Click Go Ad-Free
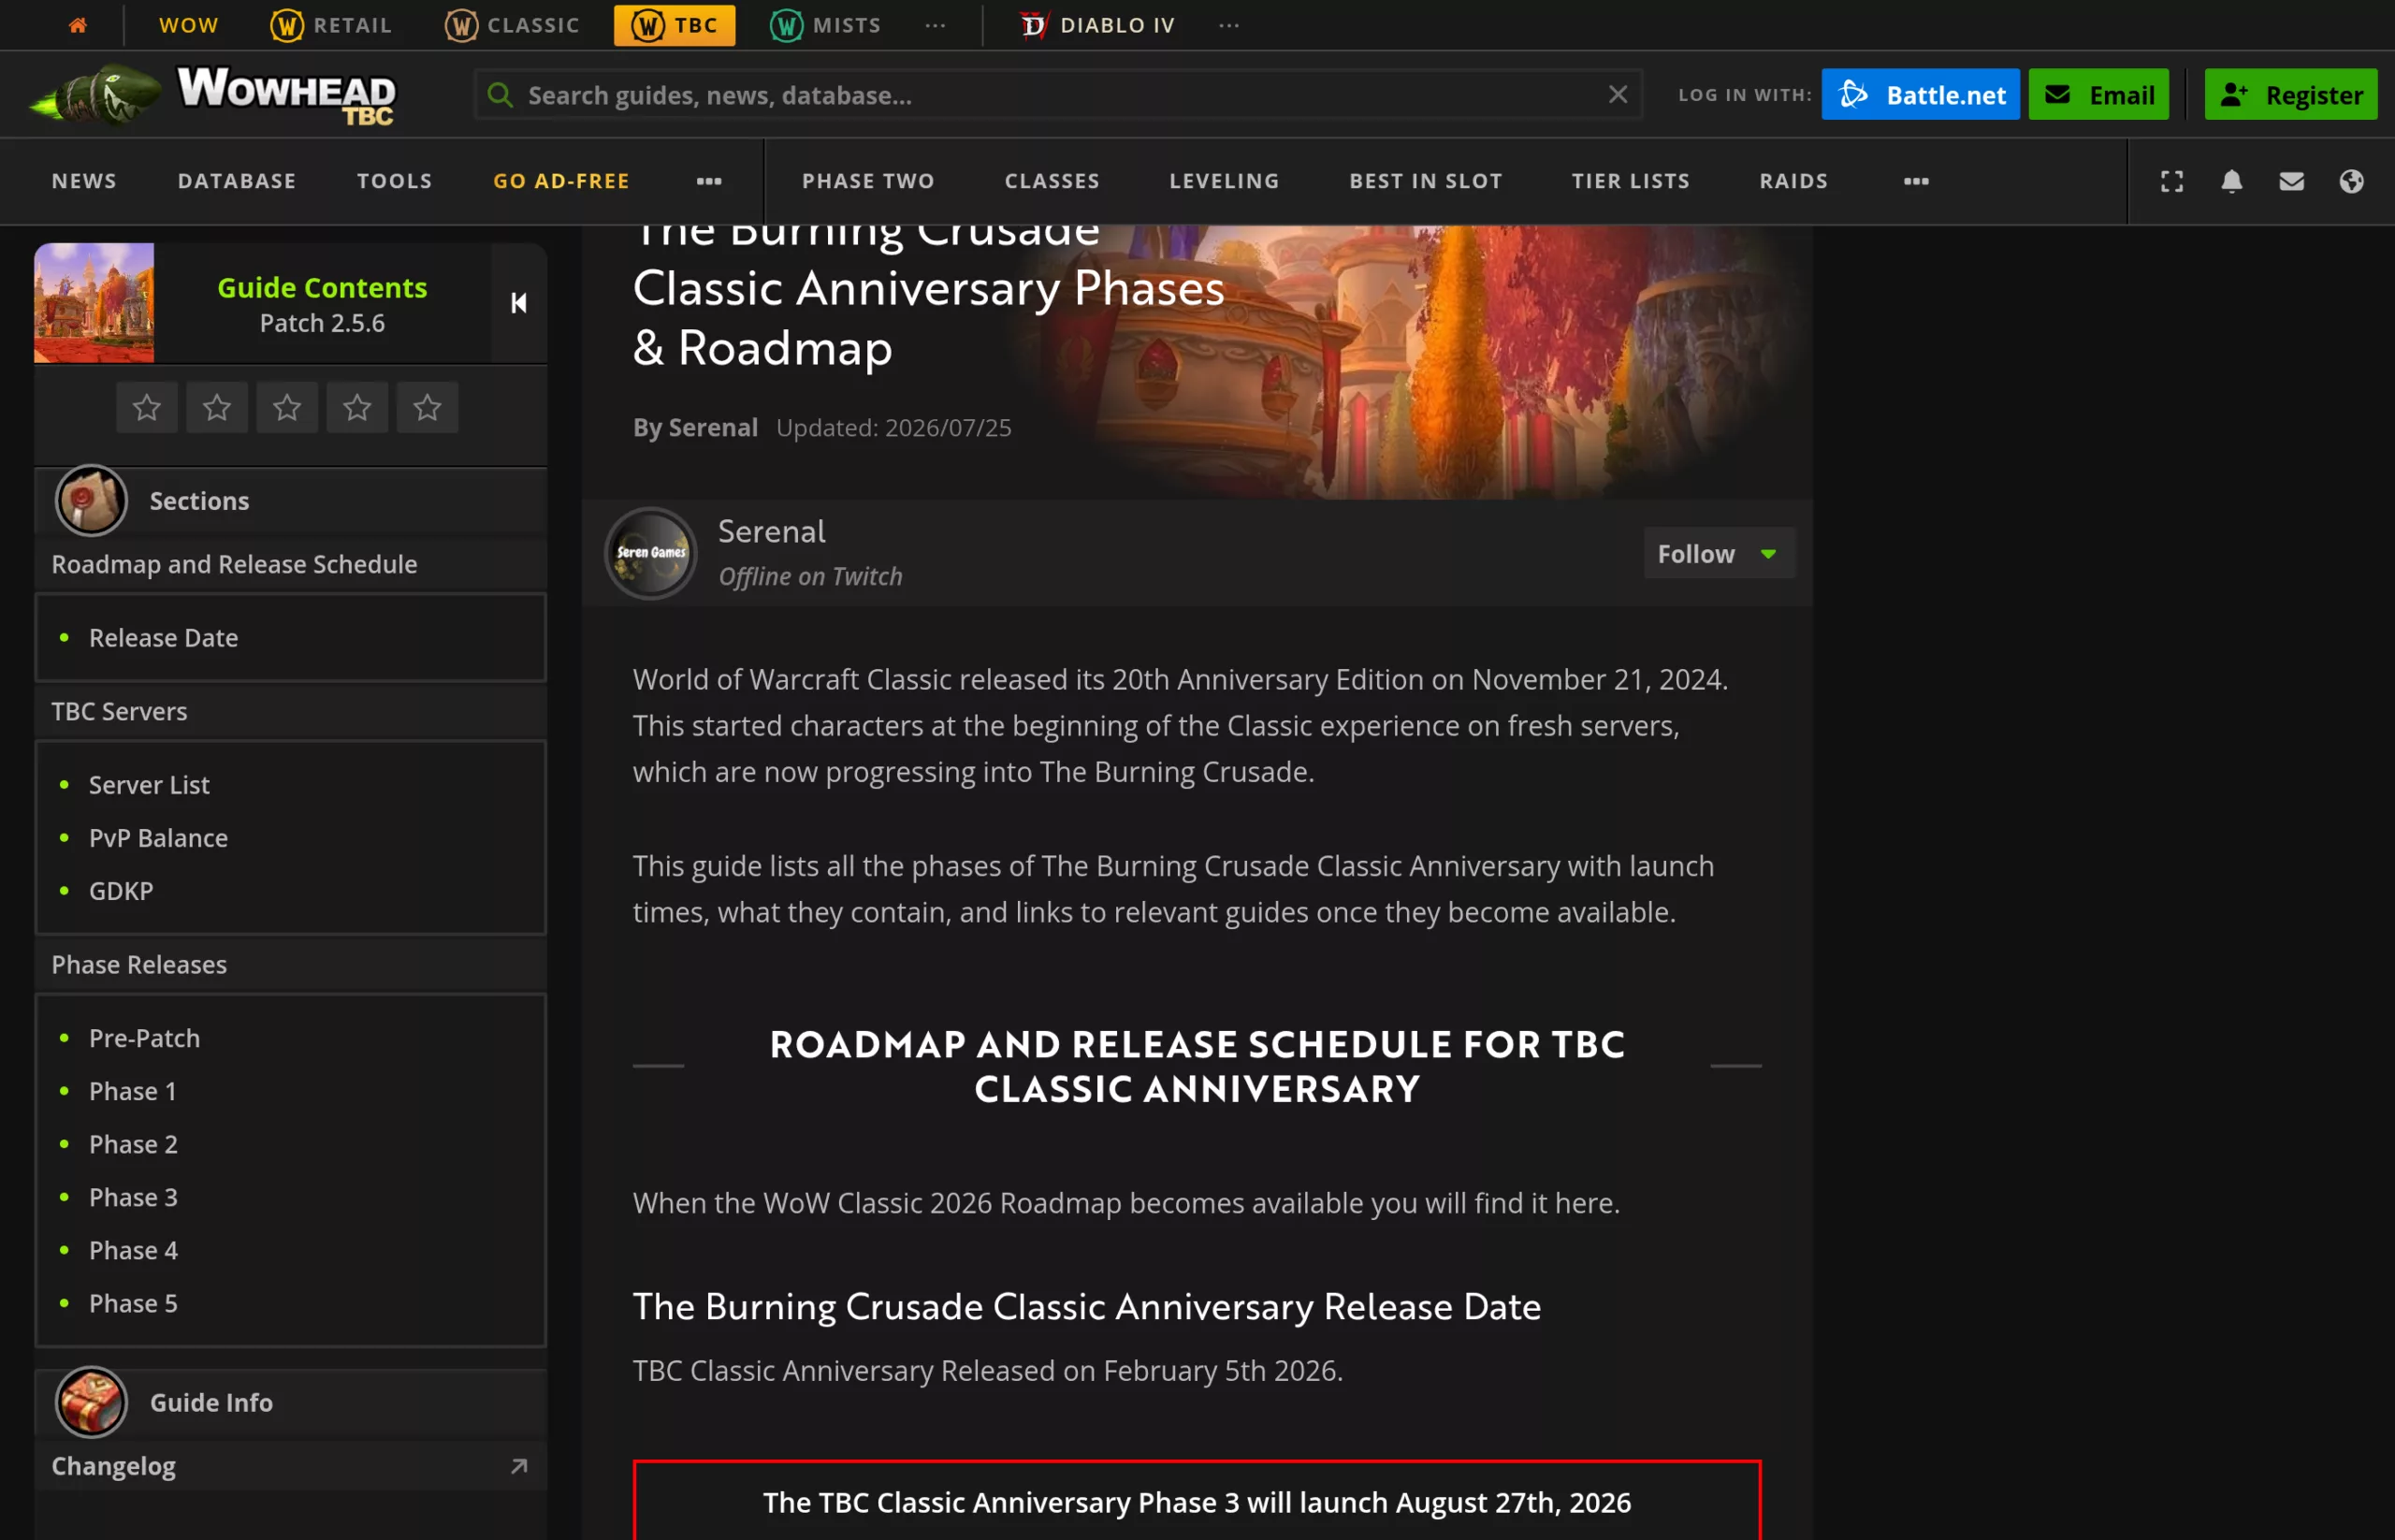2395x1540 pixels. click(561, 181)
